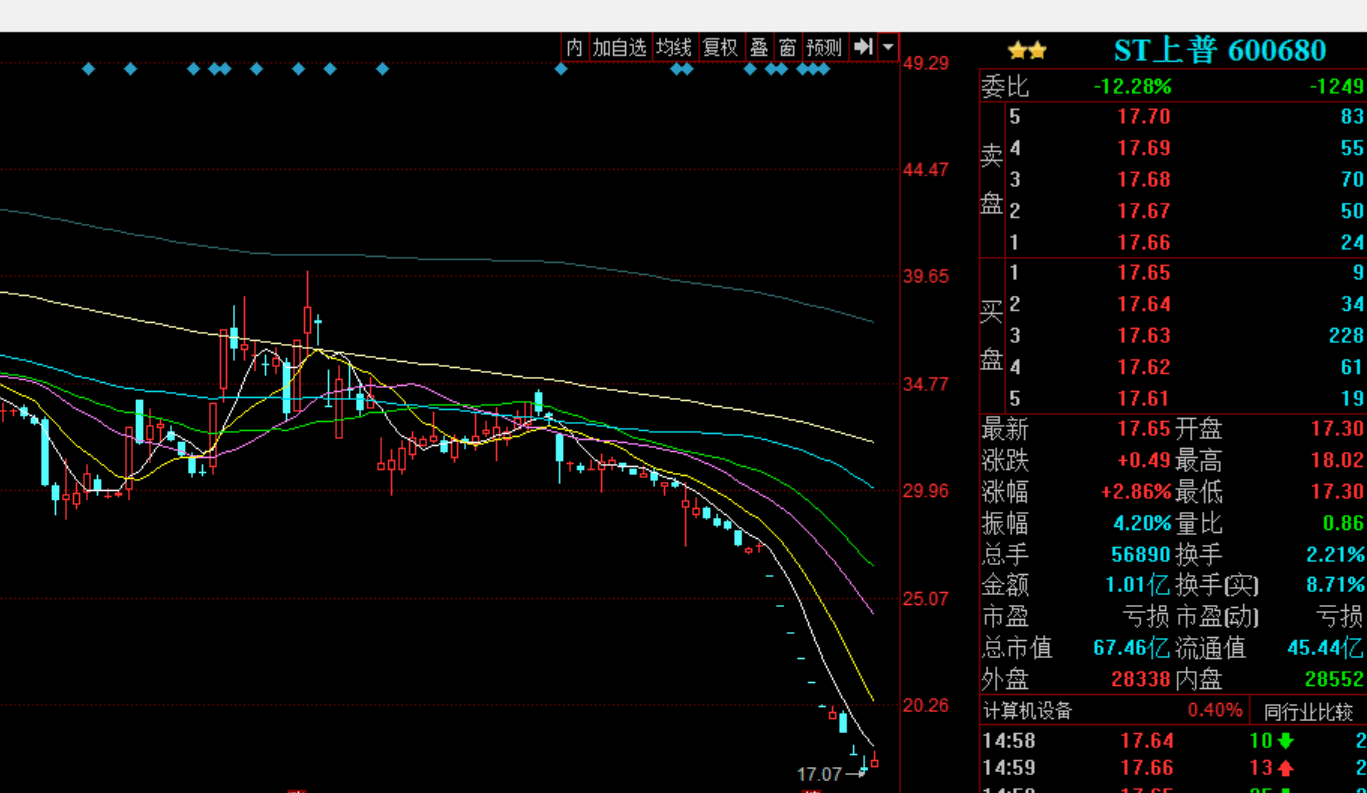
Task: Click the 金额 value 1.01亿
Action: (1137, 585)
